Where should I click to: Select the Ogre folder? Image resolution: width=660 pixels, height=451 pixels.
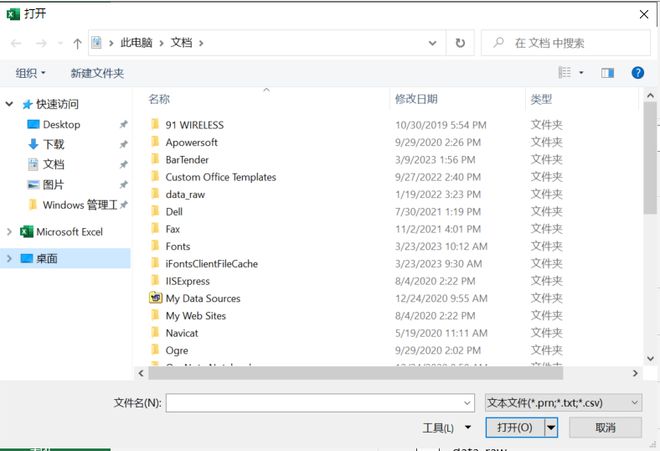177,350
